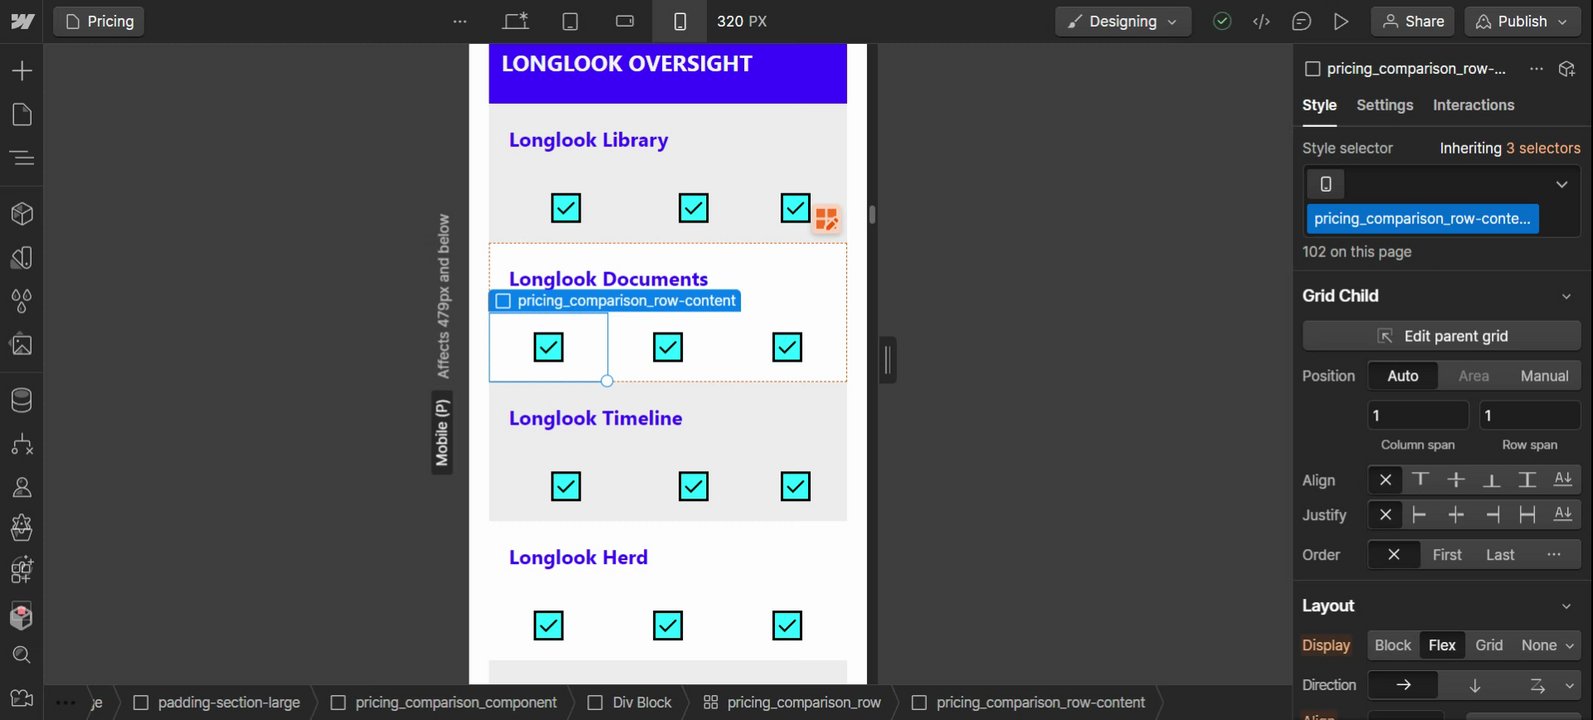The image size is (1593, 720).
Task: Set Order to First
Action: tap(1446, 555)
